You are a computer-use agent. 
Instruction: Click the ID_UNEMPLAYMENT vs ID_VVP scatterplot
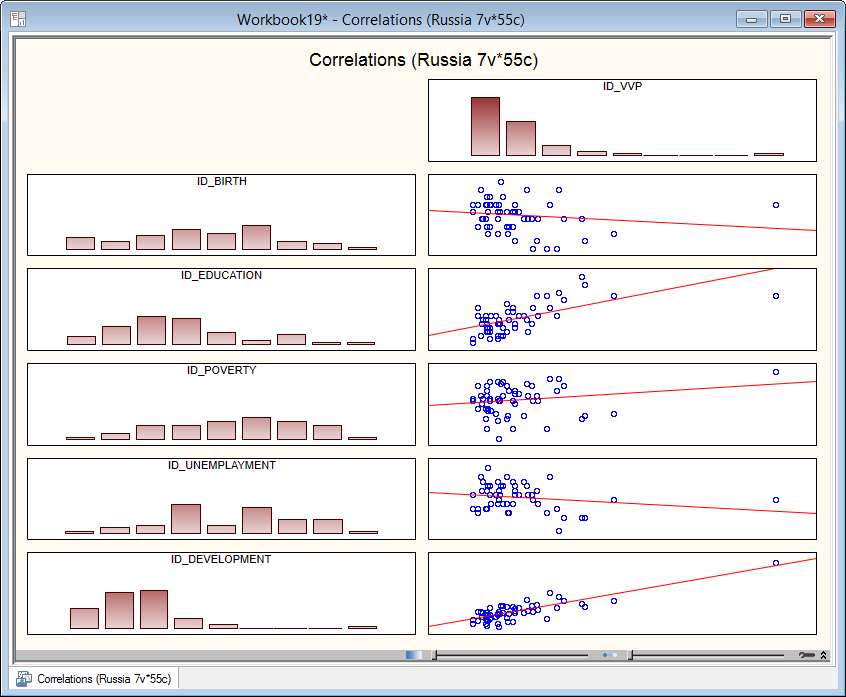[x=622, y=499]
